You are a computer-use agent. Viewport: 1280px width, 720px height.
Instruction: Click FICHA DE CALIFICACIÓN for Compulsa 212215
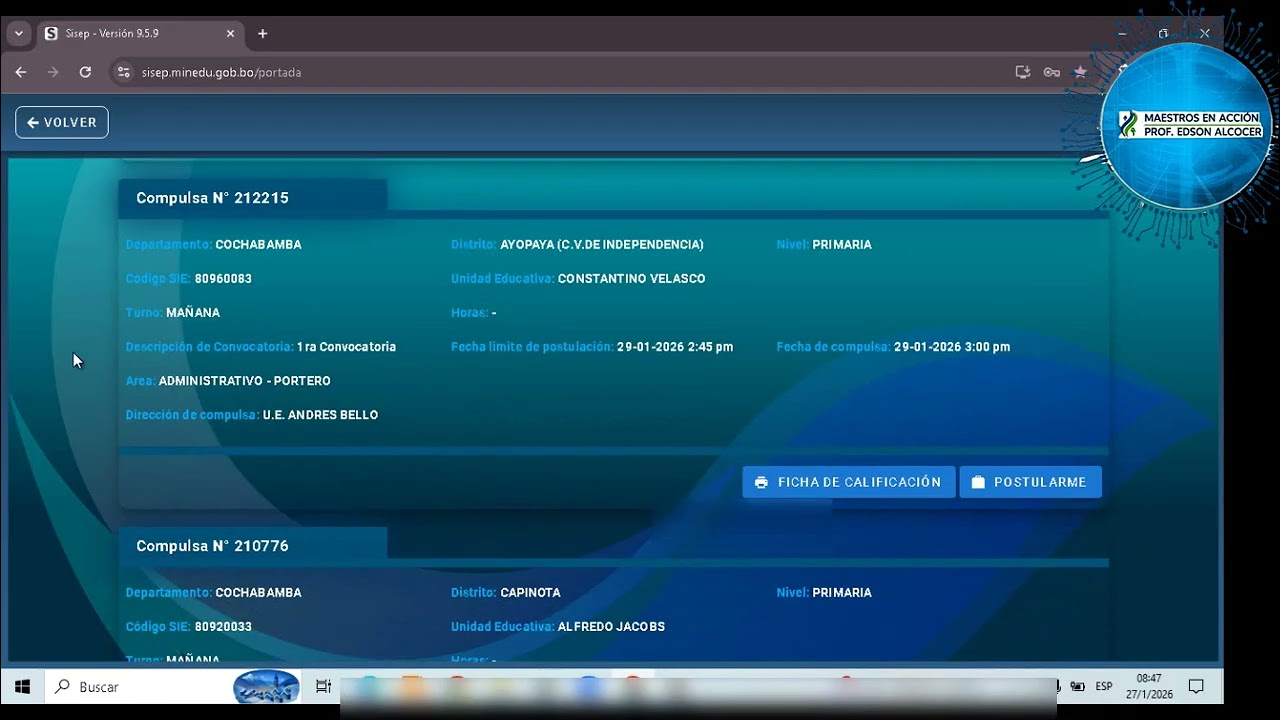coord(849,482)
